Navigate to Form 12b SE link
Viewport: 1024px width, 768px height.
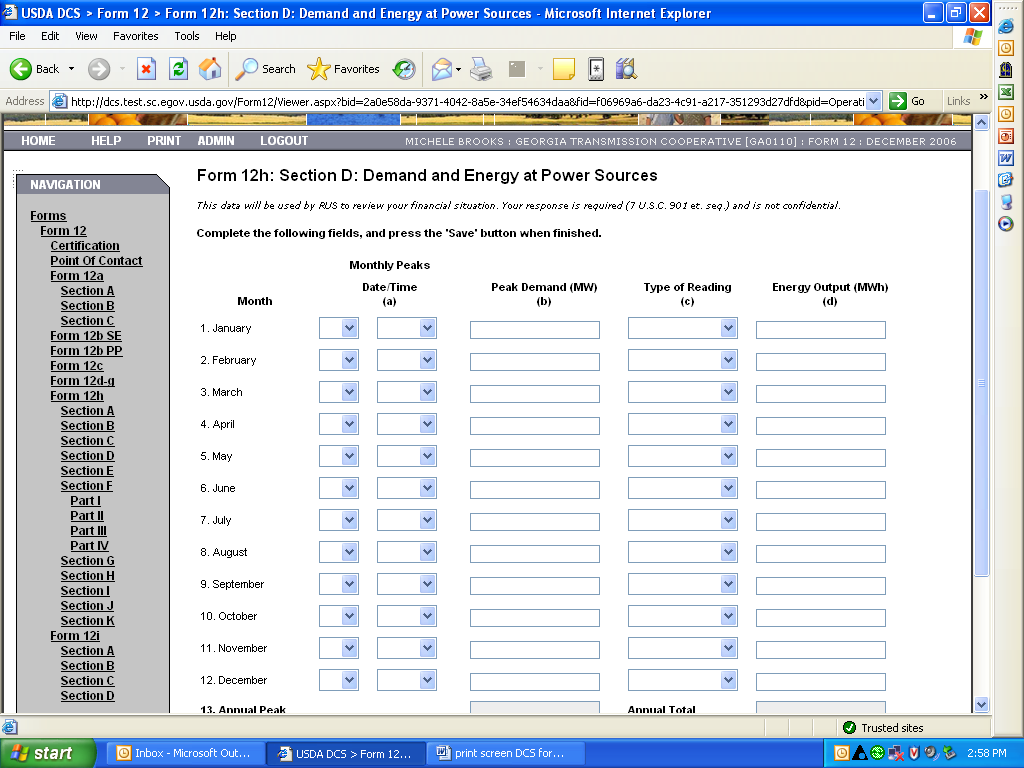(x=86, y=336)
